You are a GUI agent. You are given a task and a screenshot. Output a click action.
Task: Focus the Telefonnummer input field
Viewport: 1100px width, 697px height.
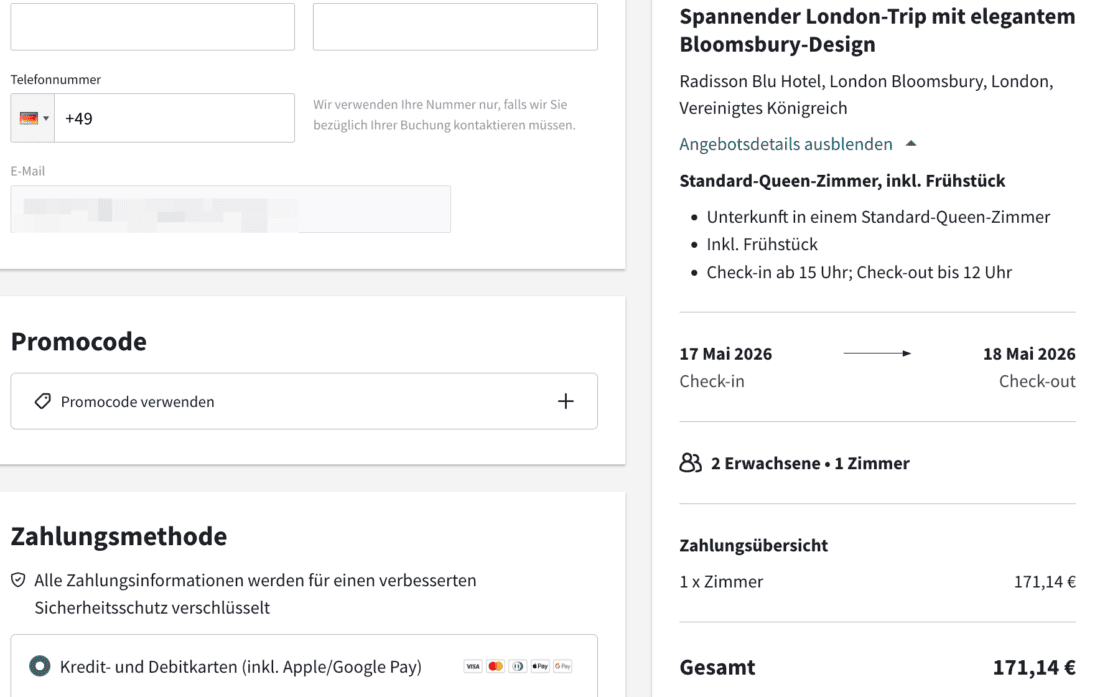[x=175, y=118]
